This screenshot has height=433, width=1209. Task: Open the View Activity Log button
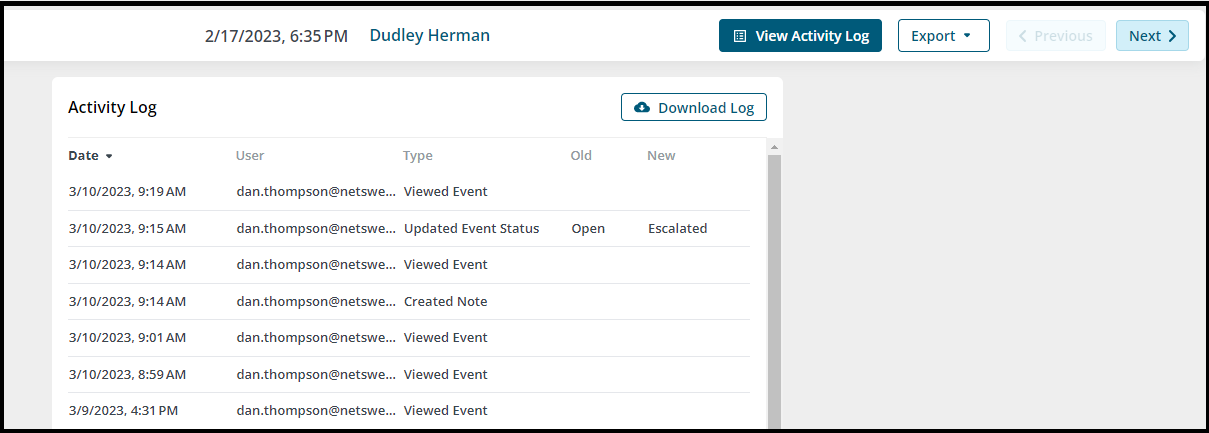[x=800, y=36]
